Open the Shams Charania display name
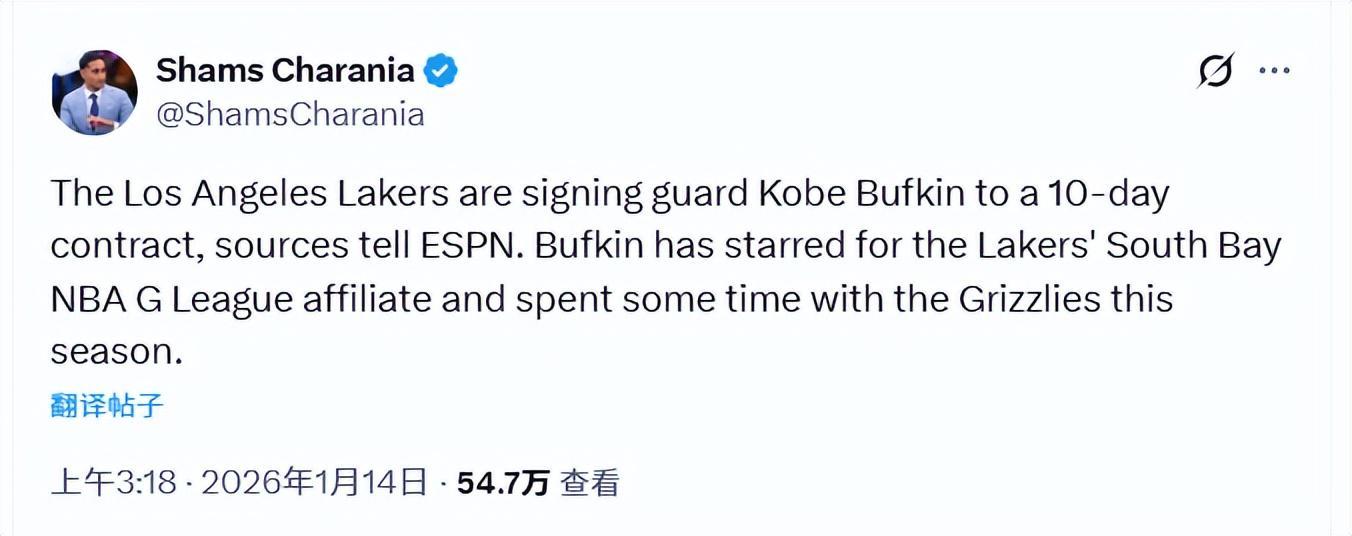 (284, 71)
